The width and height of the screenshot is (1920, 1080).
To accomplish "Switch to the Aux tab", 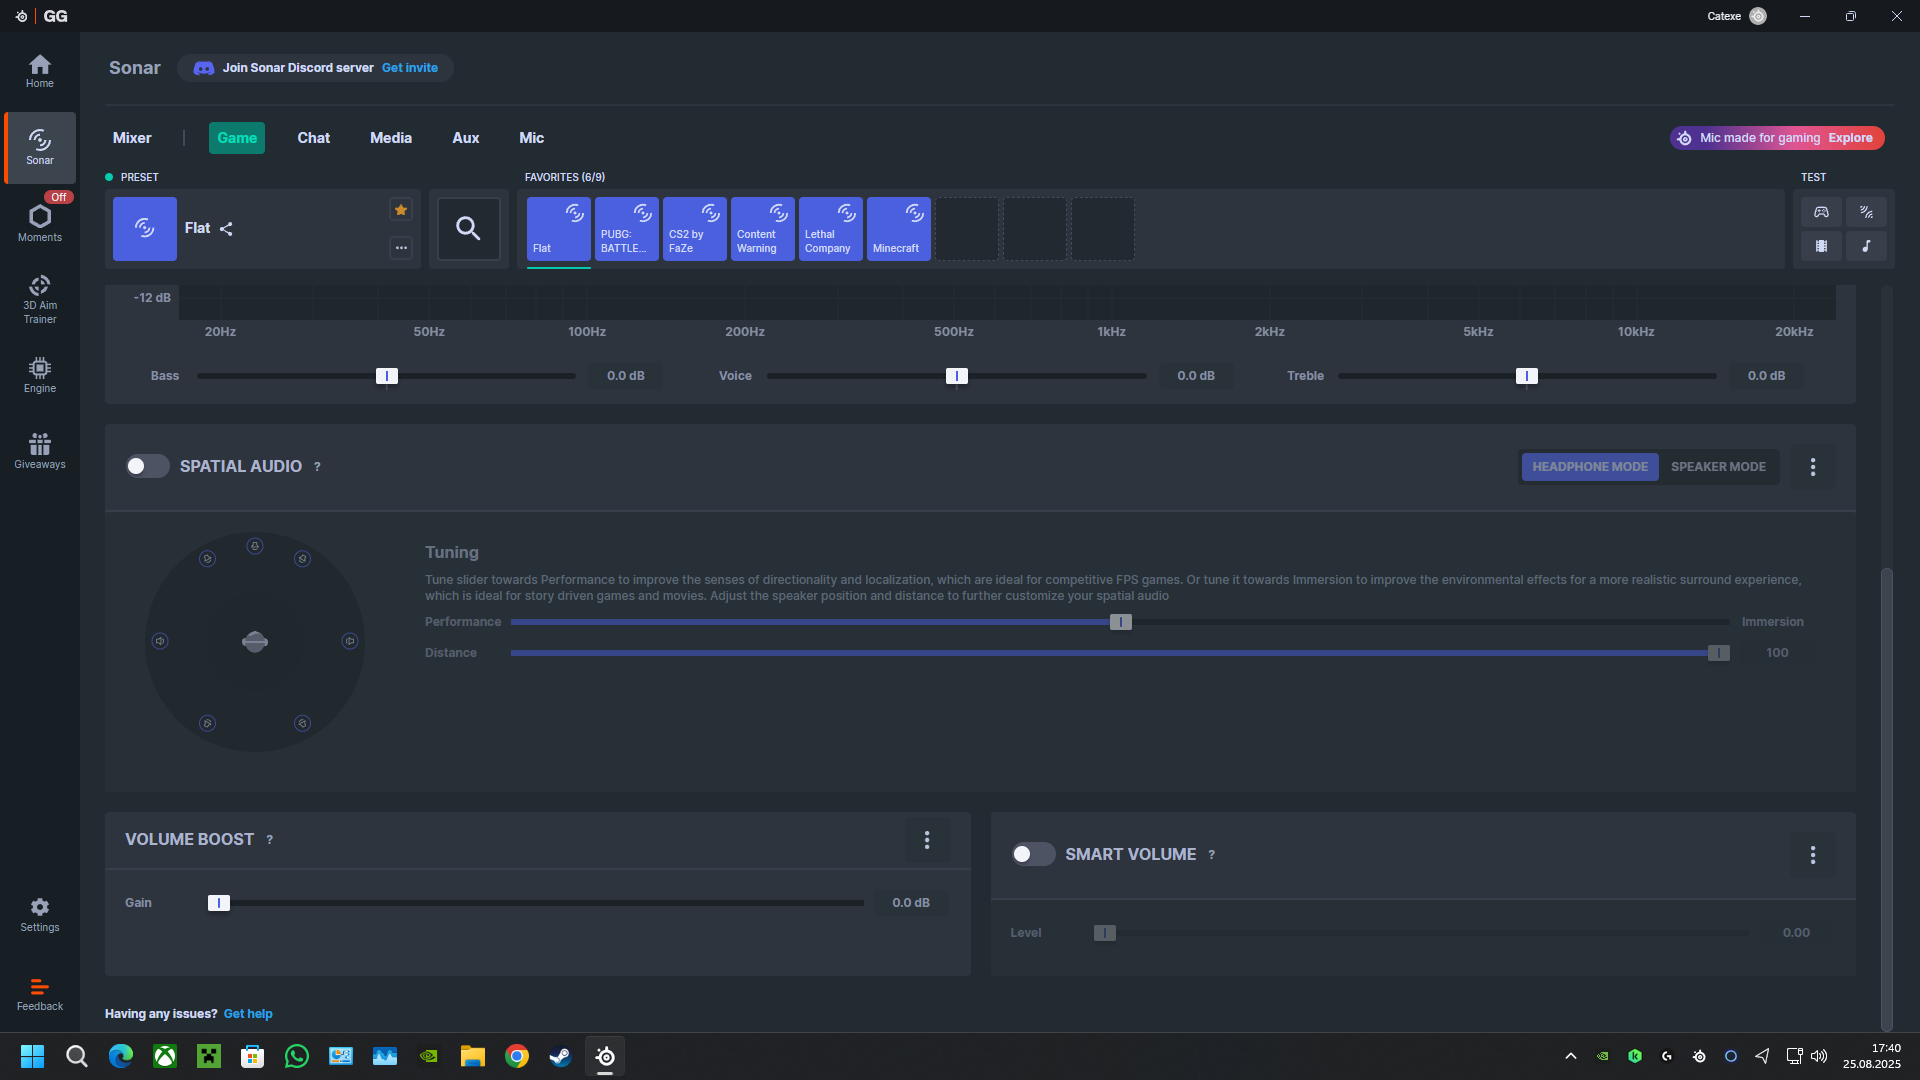I will (466, 138).
